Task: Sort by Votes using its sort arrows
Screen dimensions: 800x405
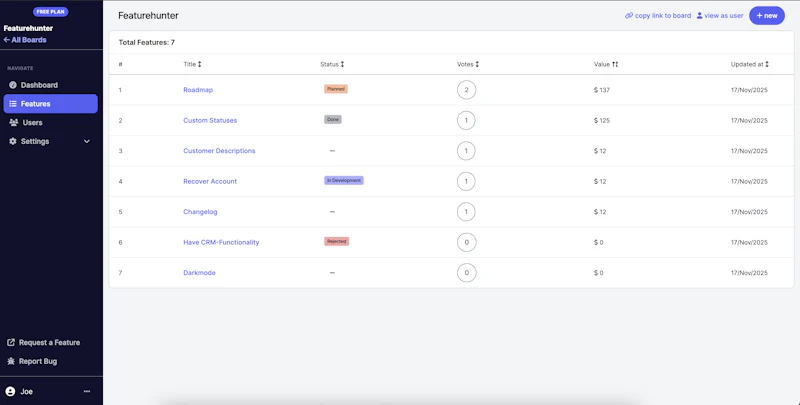Action: (477, 64)
